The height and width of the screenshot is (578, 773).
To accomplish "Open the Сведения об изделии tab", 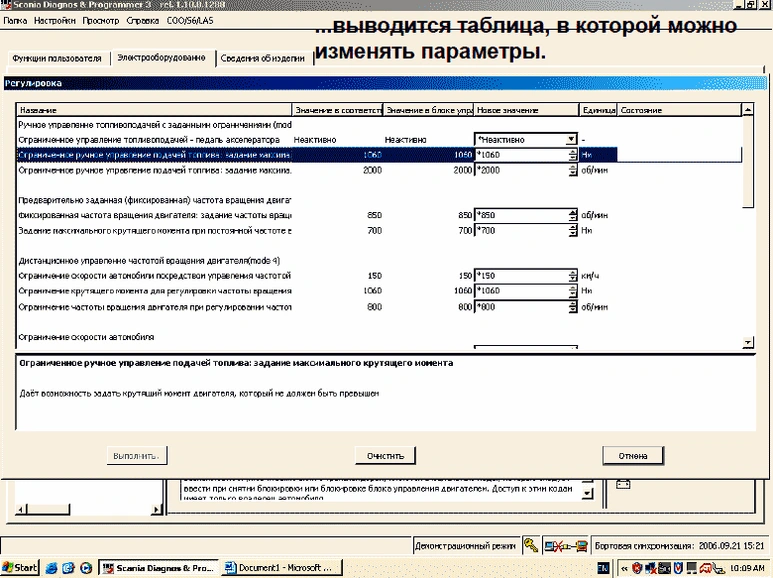I will (263, 59).
